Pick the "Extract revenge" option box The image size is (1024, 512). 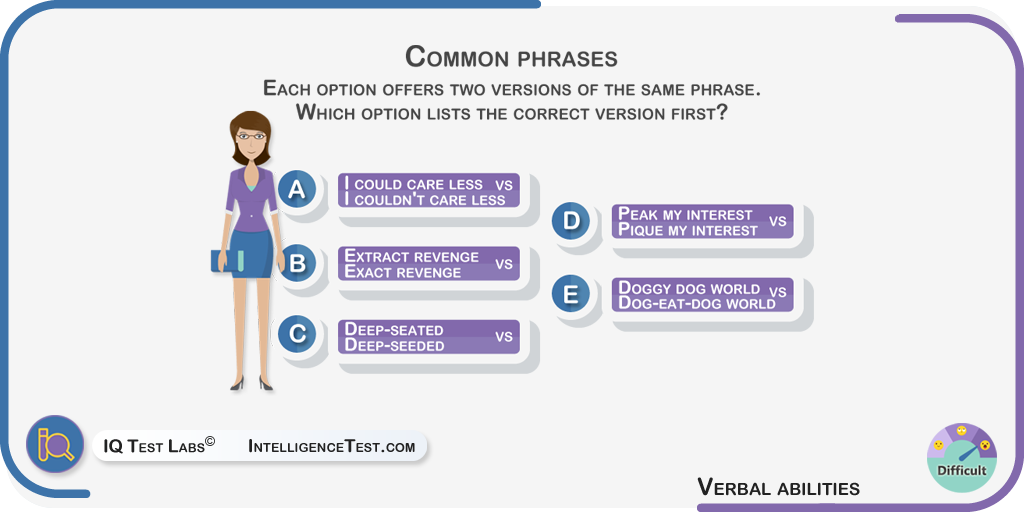coord(428,264)
